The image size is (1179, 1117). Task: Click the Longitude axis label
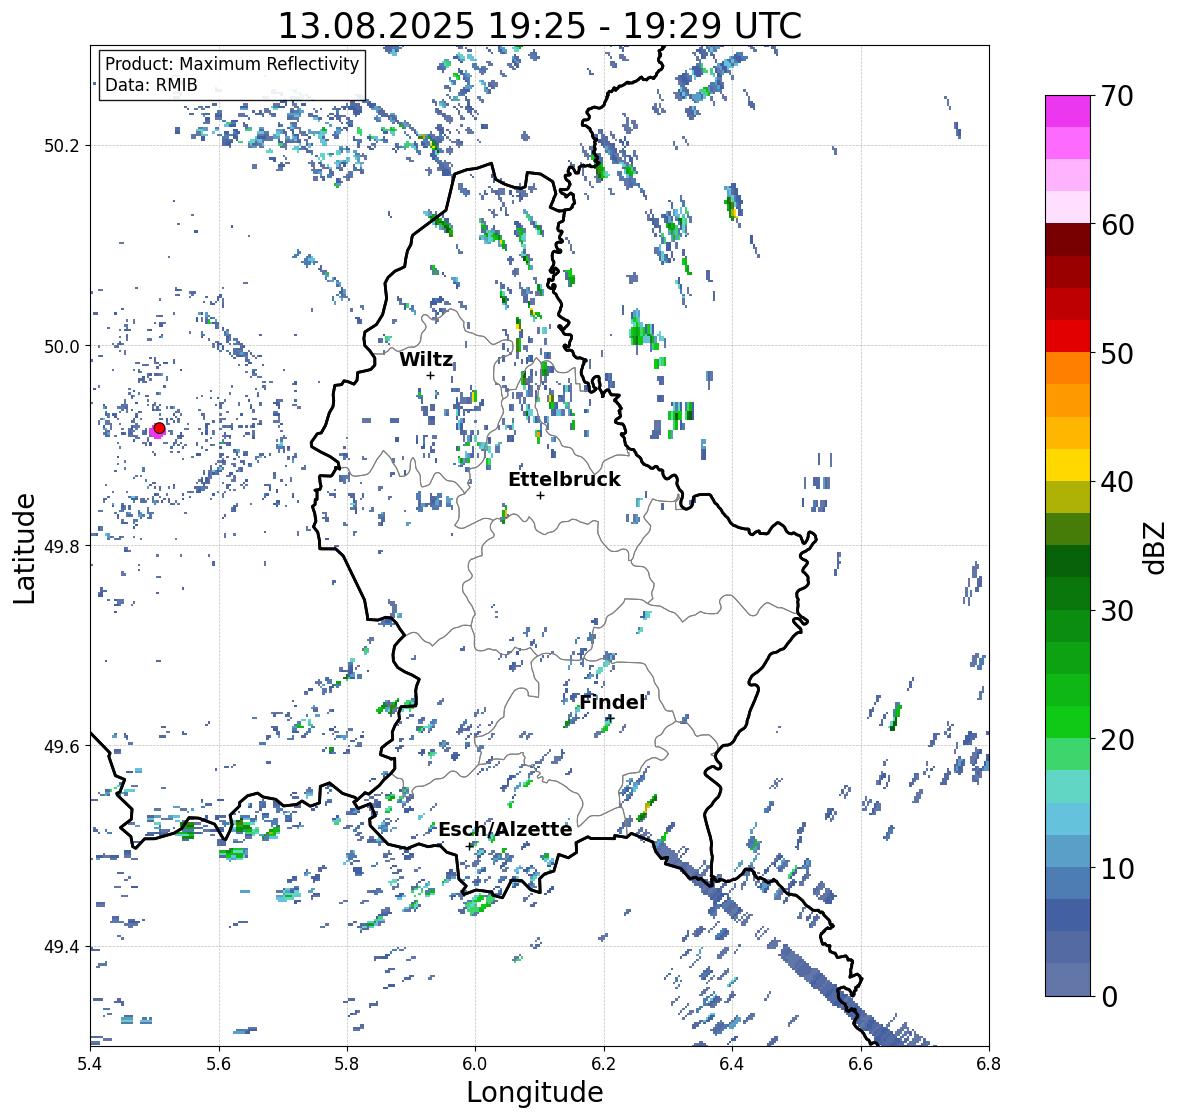[535, 1092]
